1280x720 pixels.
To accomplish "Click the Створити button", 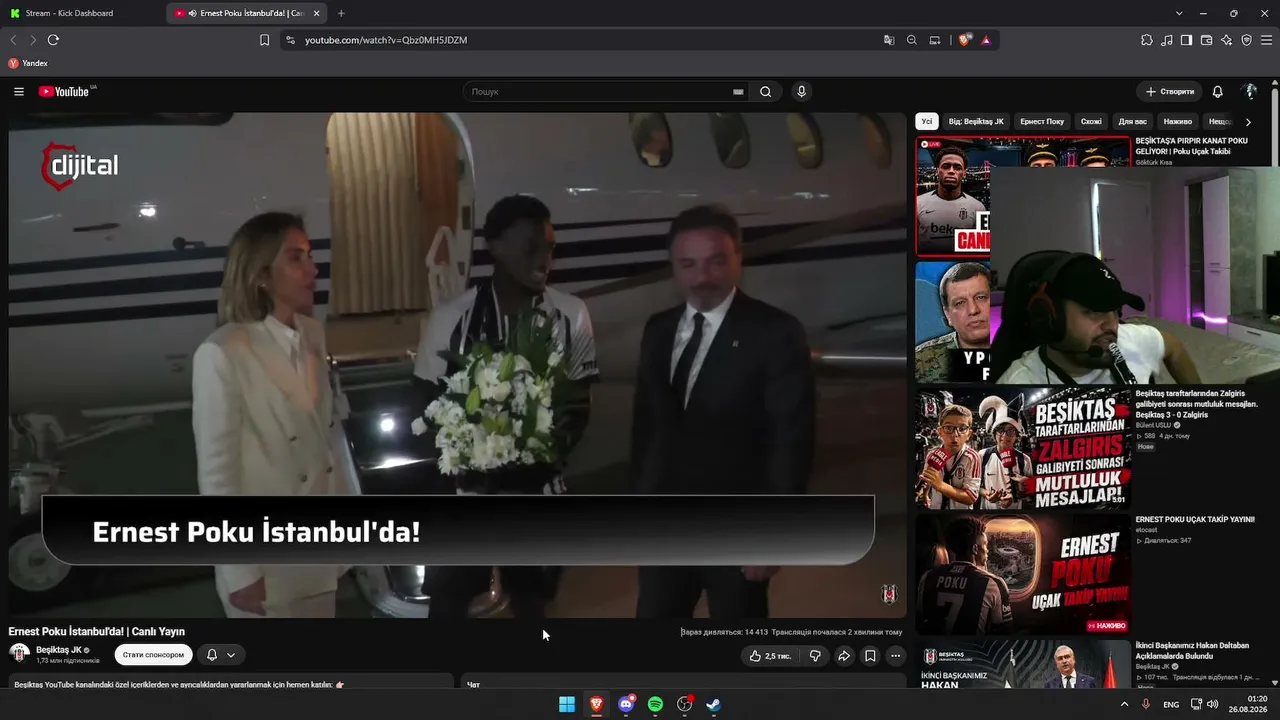I will (x=1169, y=92).
